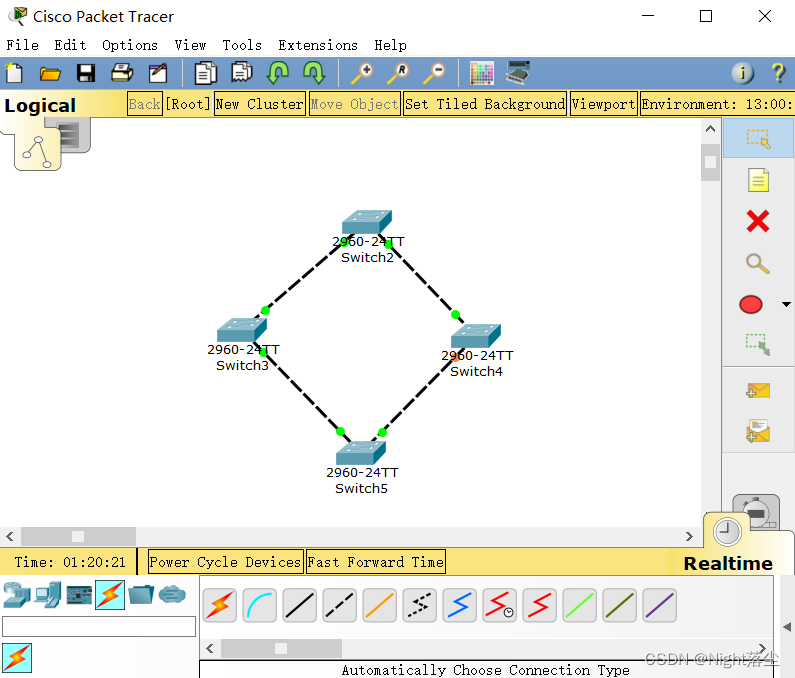Image resolution: width=795 pixels, height=678 pixels.
Task: Switch to Simulation mode tab behind Realtime
Action: (757, 510)
